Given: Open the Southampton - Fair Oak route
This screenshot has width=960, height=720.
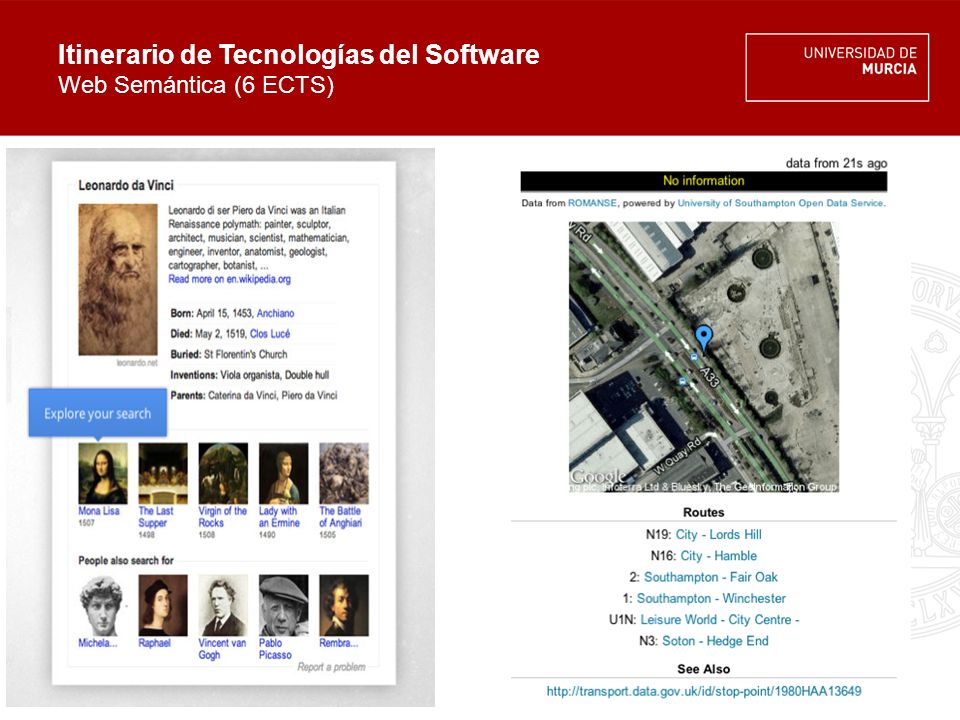Looking at the screenshot, I should (x=711, y=577).
